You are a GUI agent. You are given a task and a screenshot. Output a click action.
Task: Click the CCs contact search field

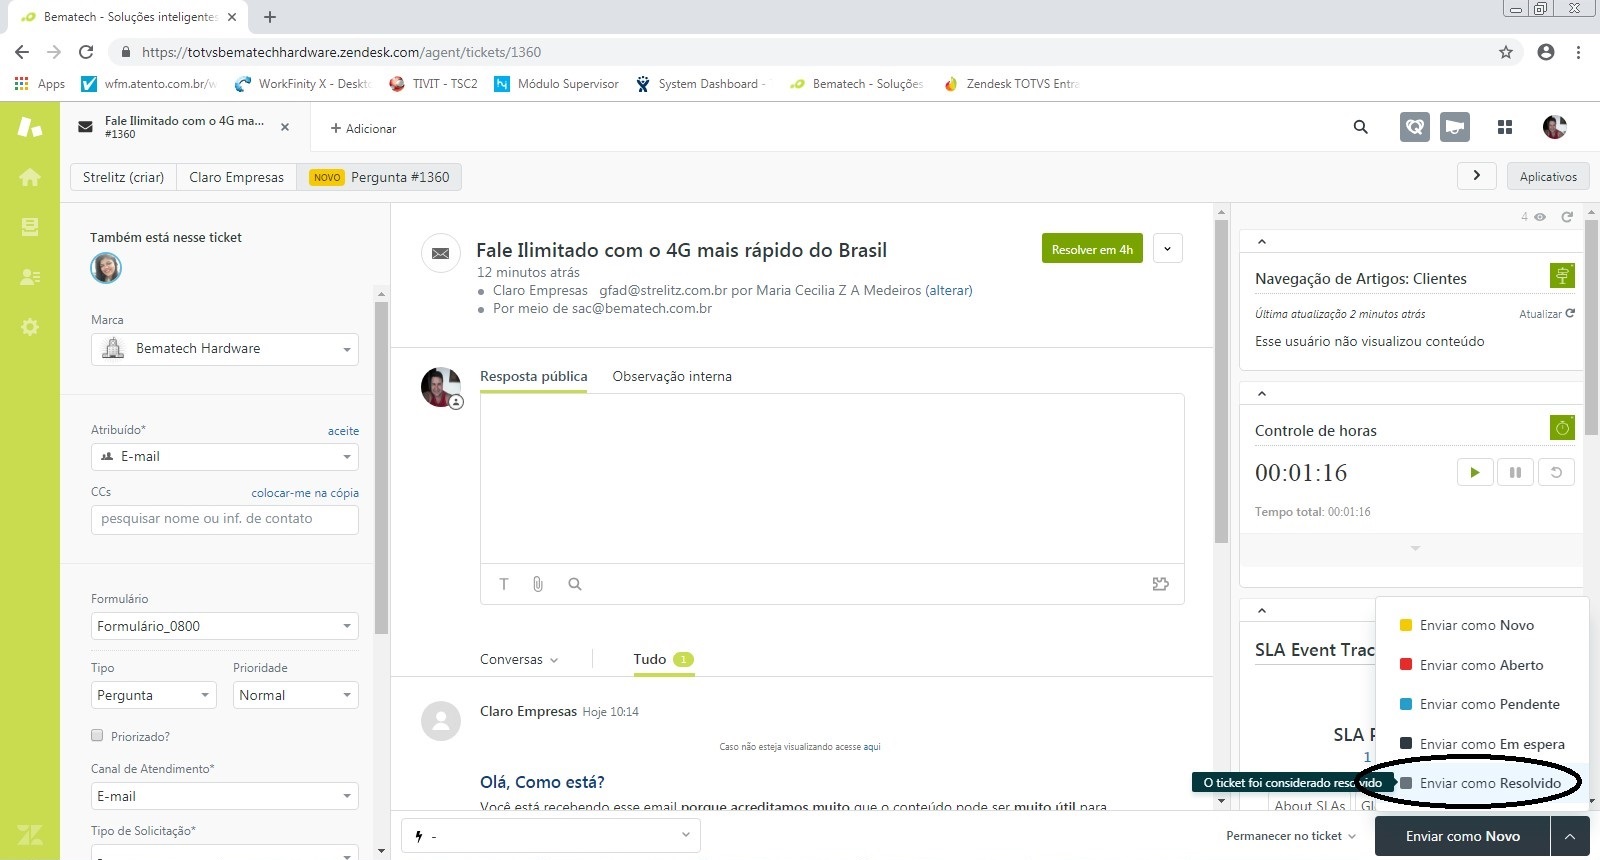[225, 519]
